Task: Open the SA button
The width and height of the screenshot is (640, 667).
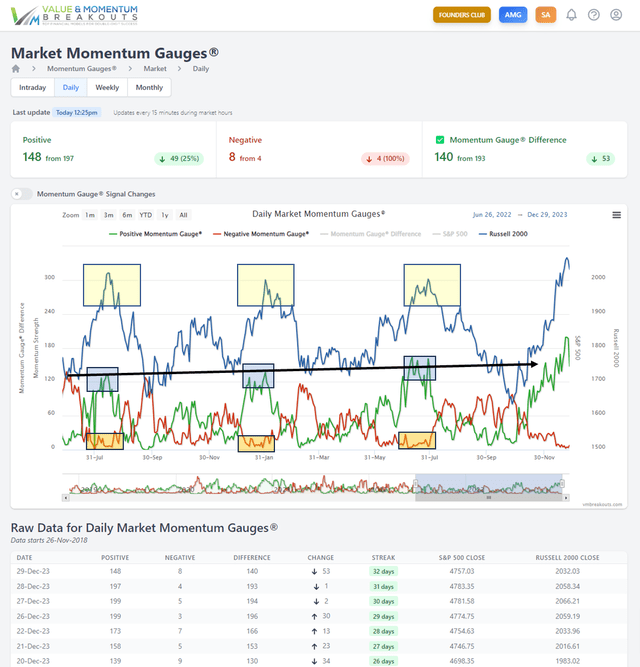Action: point(546,15)
